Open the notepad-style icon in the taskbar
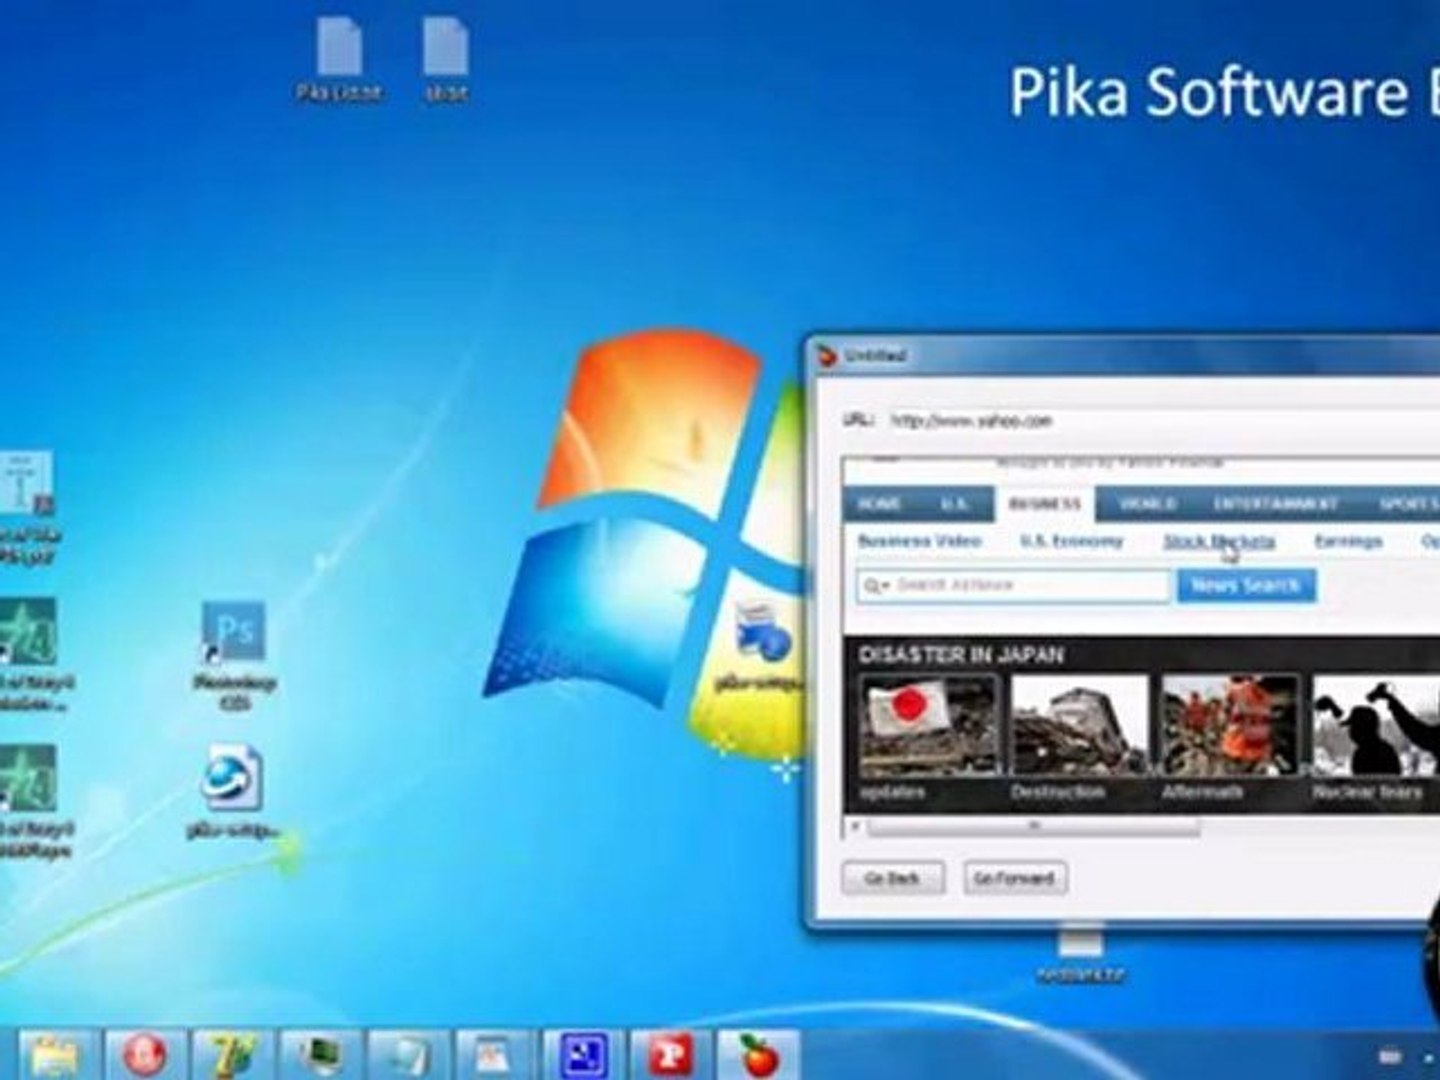This screenshot has height=1080, width=1440. tap(405, 1054)
